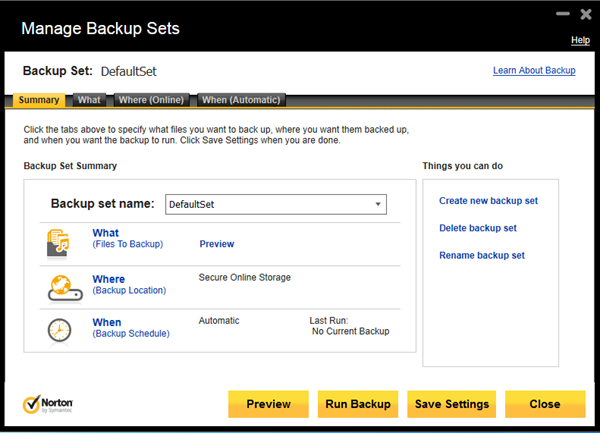Expand the Backup set name dropdown
This screenshot has width=600, height=433.
tap(379, 204)
